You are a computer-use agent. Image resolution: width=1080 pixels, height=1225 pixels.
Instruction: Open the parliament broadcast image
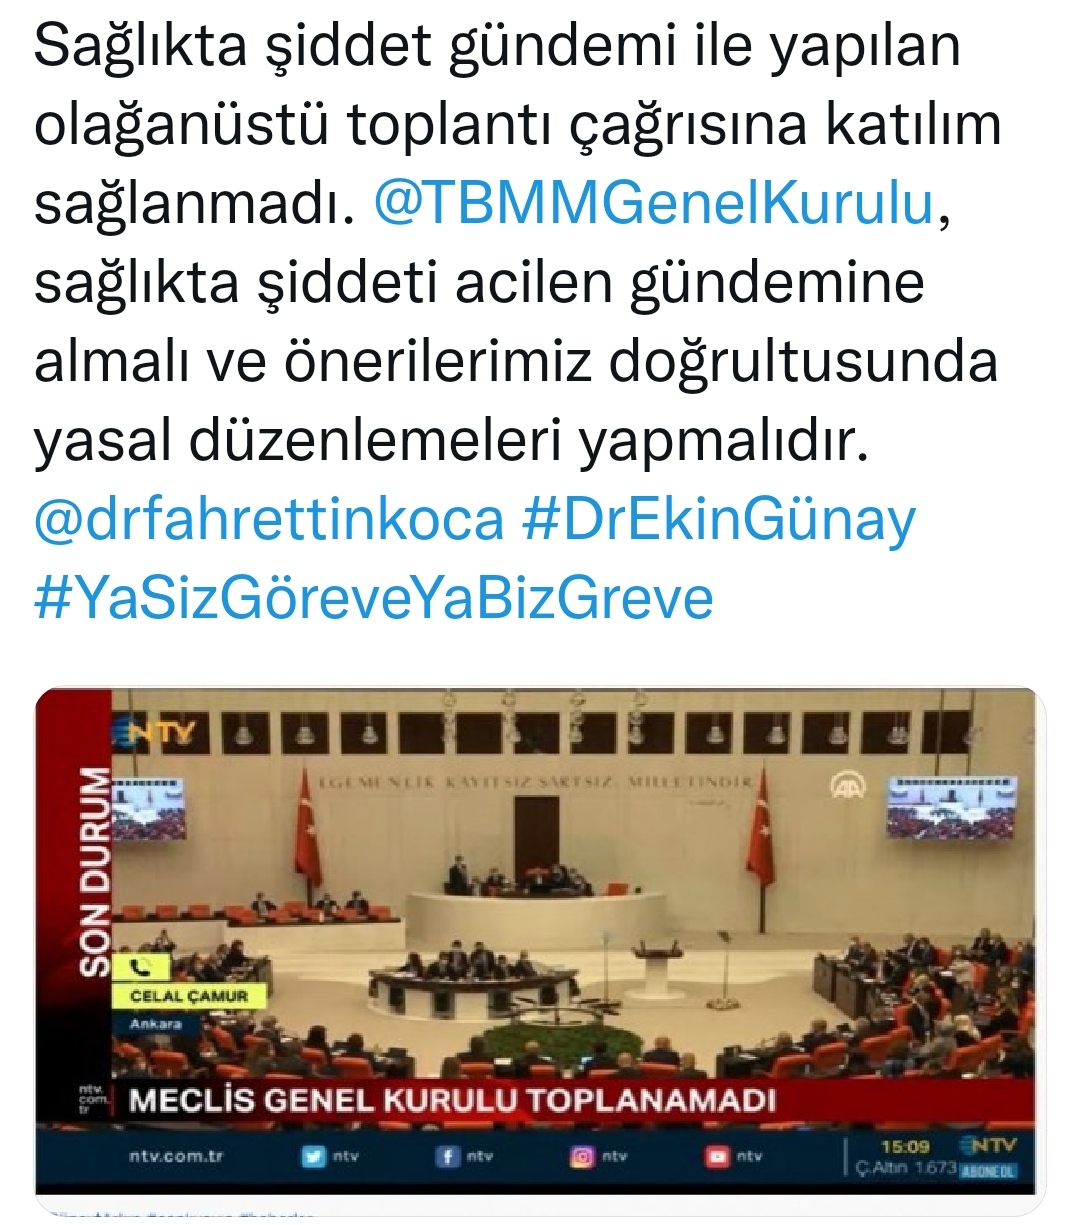[x=541, y=941]
